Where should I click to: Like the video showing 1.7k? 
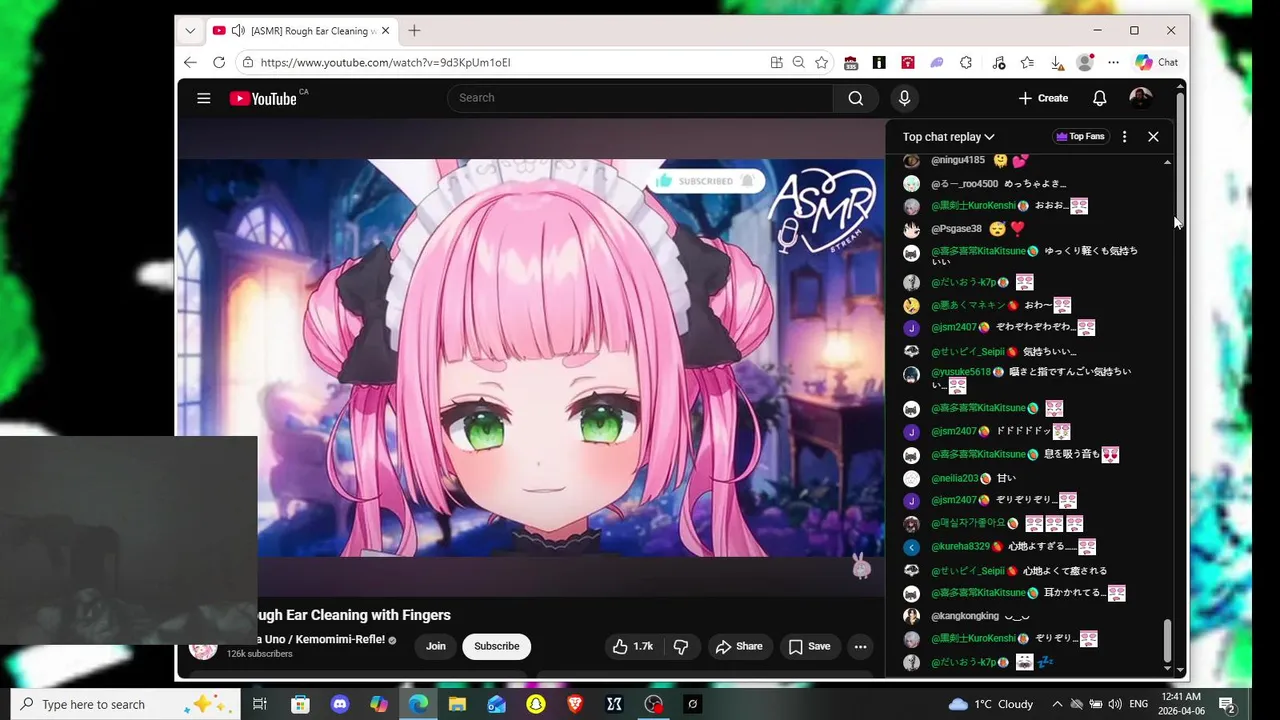[x=632, y=646]
